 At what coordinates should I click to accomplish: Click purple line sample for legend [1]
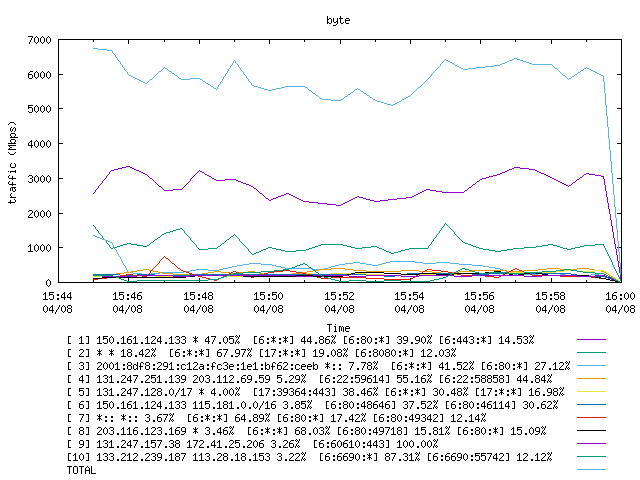pos(591,340)
